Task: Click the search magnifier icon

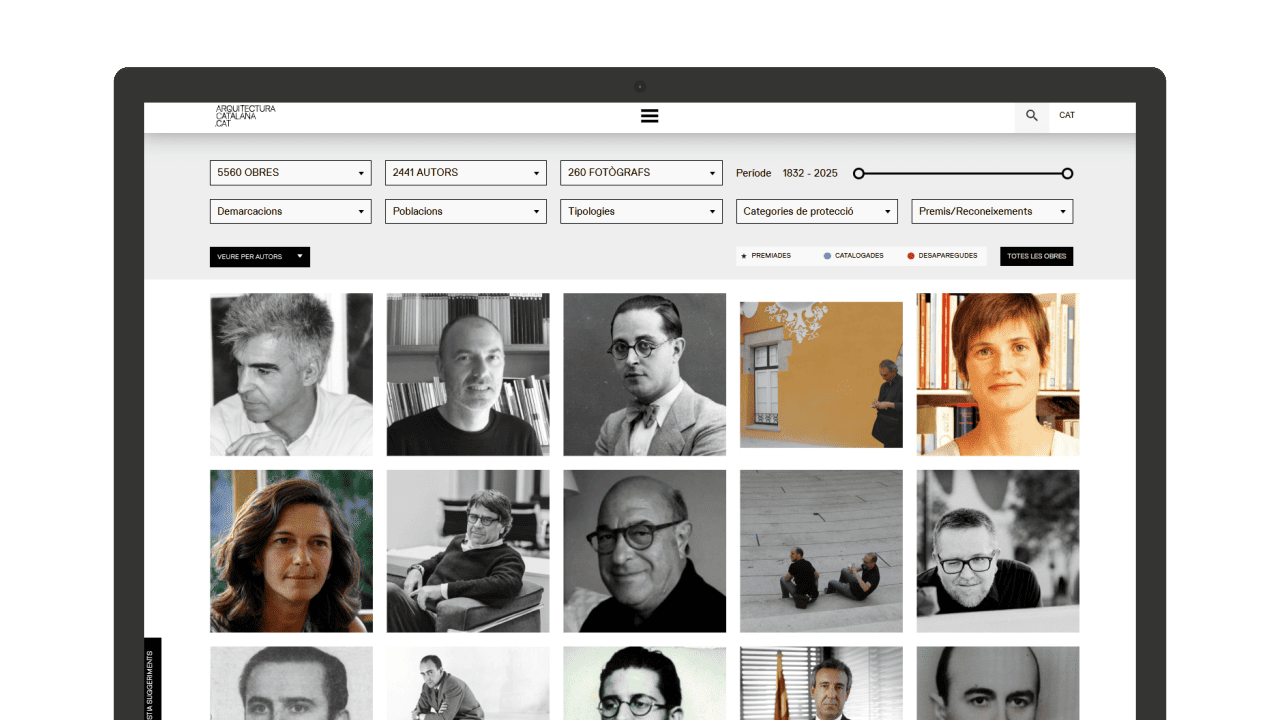Action: (1032, 116)
